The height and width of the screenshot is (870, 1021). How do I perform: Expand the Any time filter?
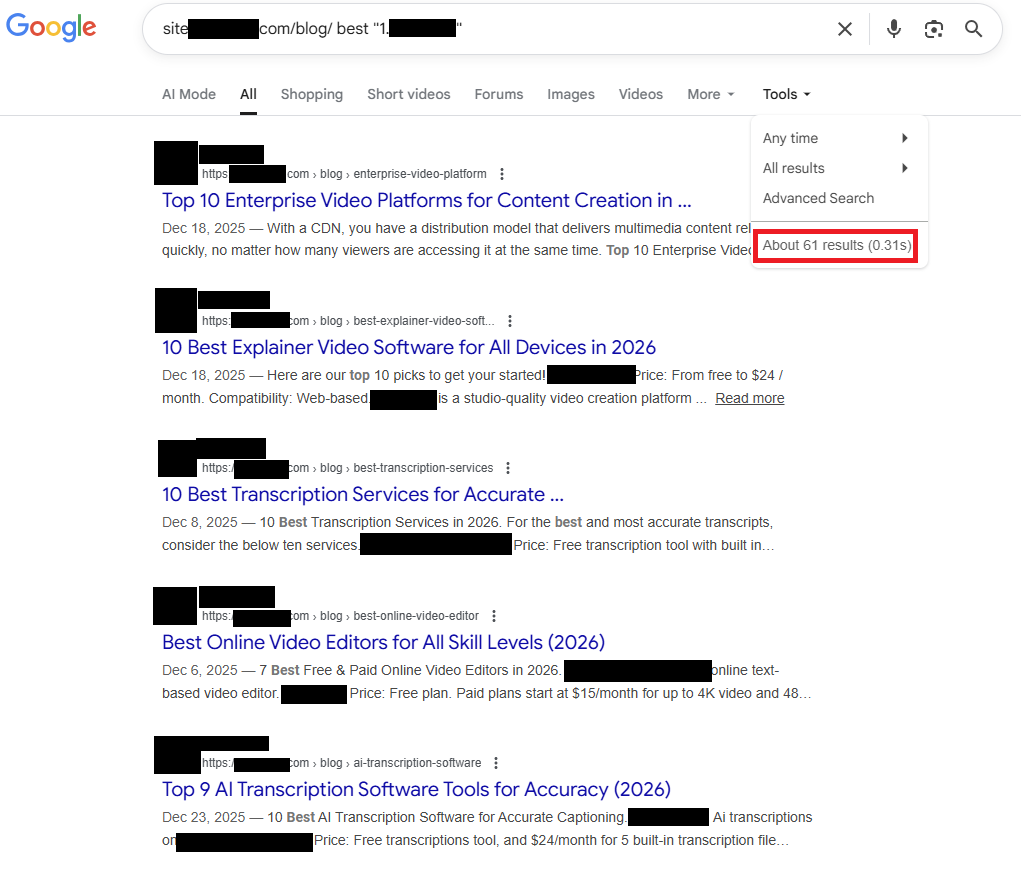[835, 138]
